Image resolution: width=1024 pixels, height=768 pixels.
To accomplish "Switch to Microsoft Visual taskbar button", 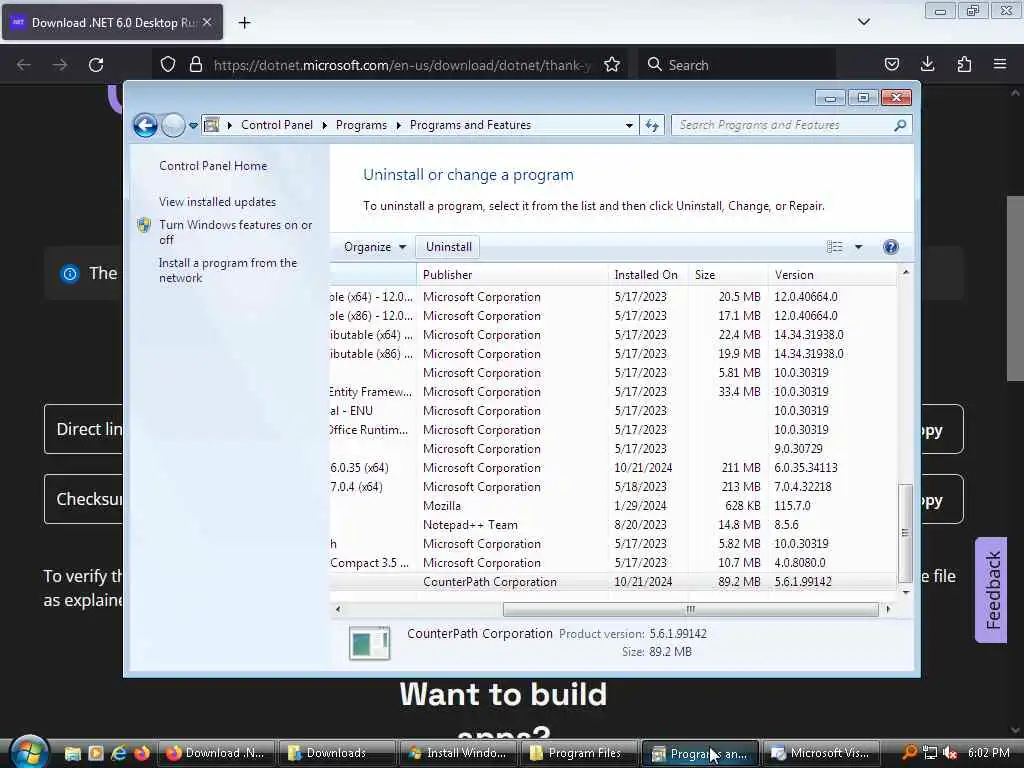I will click(x=821, y=753).
